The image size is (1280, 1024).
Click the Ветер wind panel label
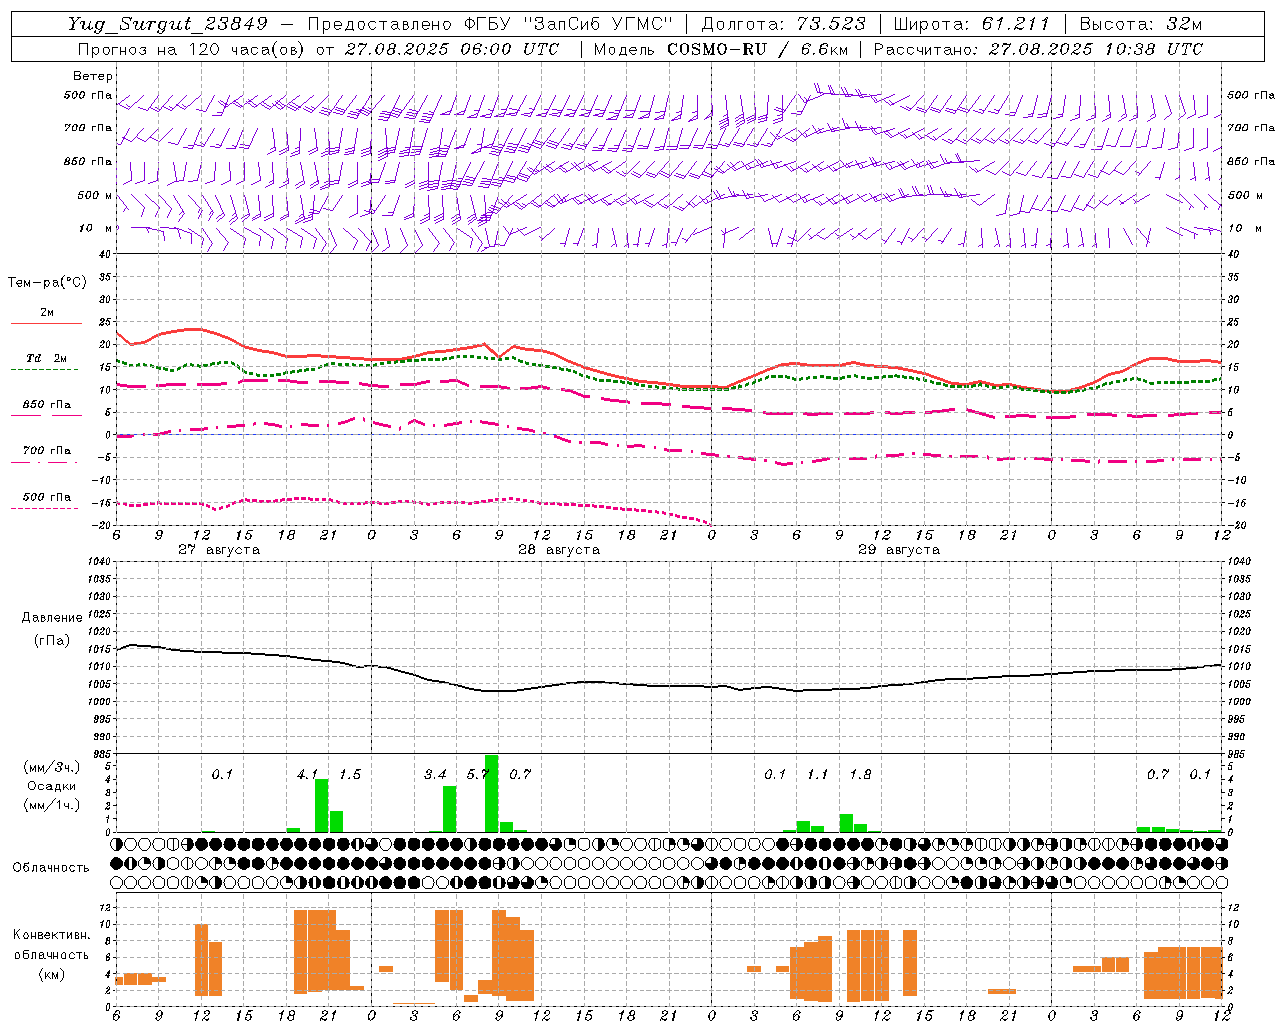[93, 76]
